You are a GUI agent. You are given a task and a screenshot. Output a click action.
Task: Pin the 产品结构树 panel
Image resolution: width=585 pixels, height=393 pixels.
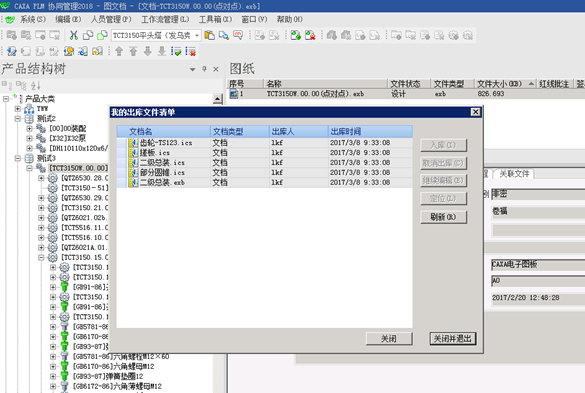tap(204, 69)
